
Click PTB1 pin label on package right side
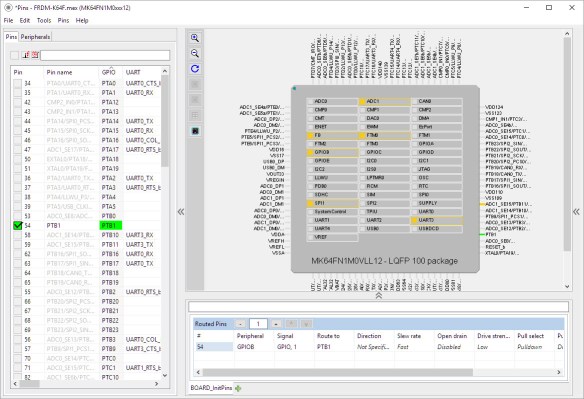(491, 234)
